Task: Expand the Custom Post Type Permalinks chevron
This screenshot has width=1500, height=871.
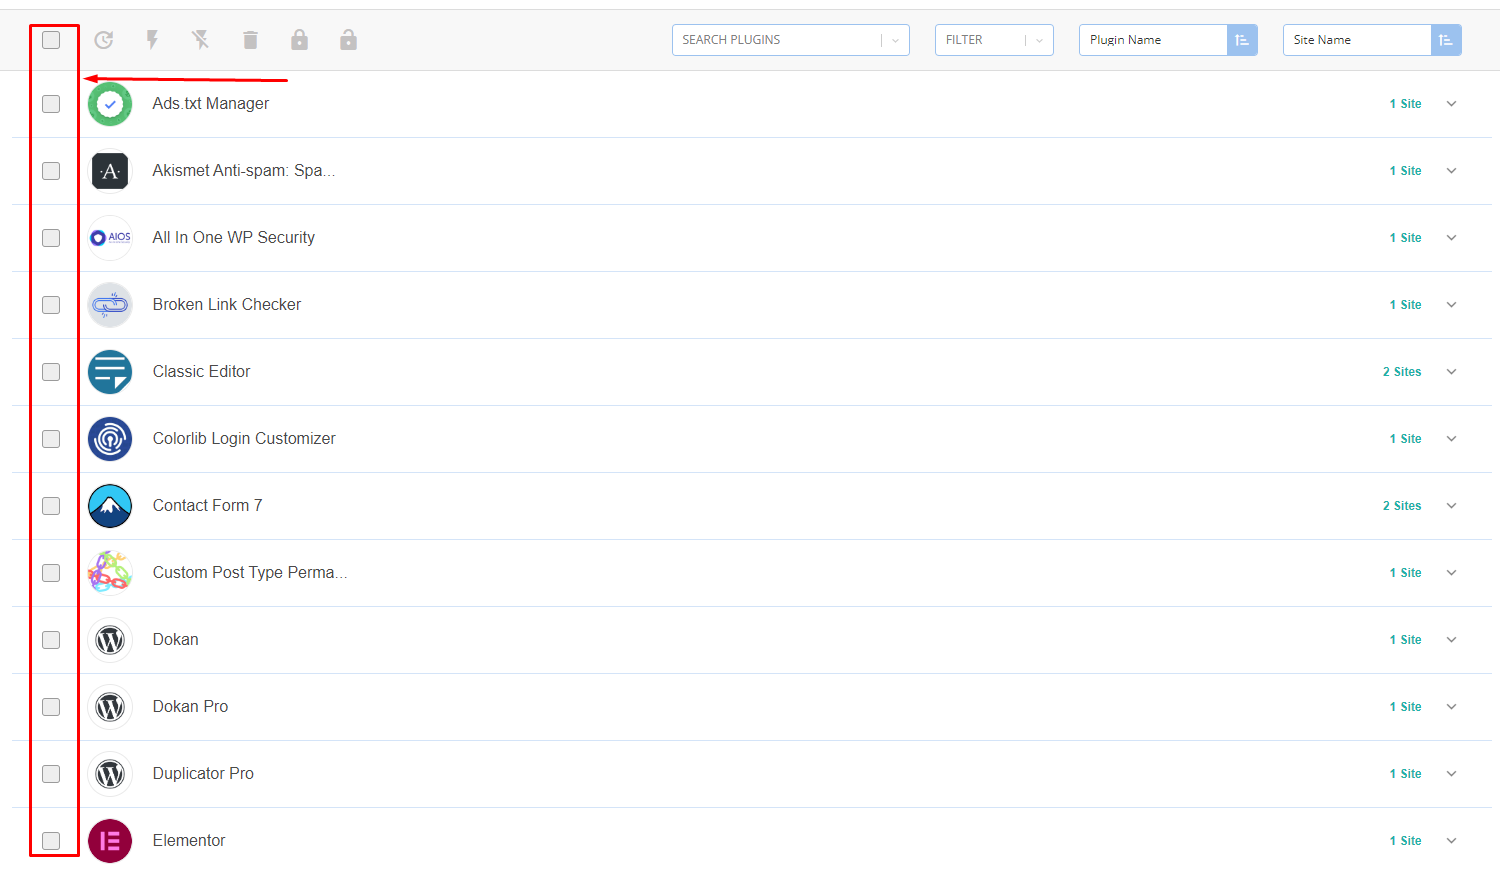Action: tap(1451, 573)
